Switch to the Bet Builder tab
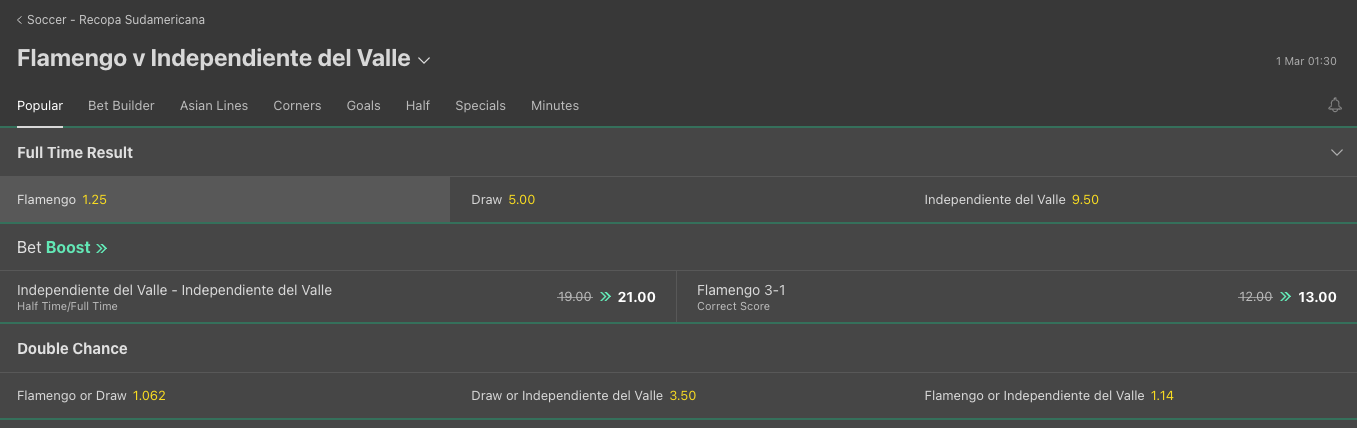The width and height of the screenshot is (1357, 428). tap(121, 105)
